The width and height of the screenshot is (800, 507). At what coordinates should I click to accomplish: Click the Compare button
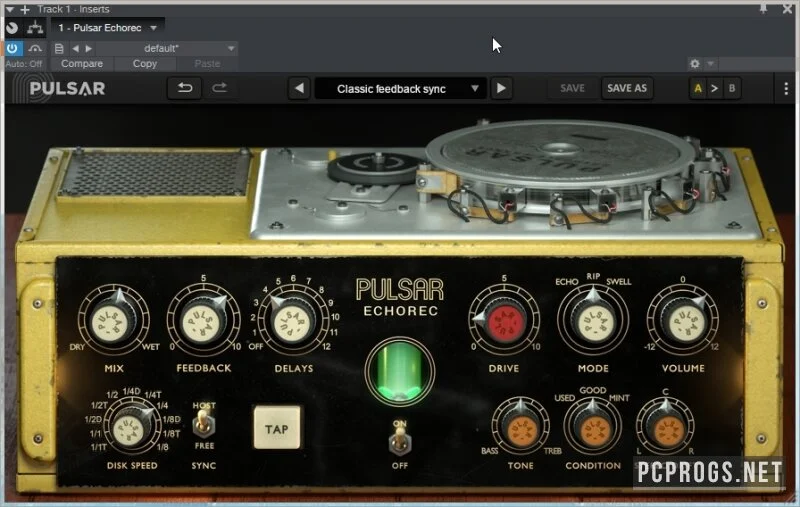(x=82, y=64)
